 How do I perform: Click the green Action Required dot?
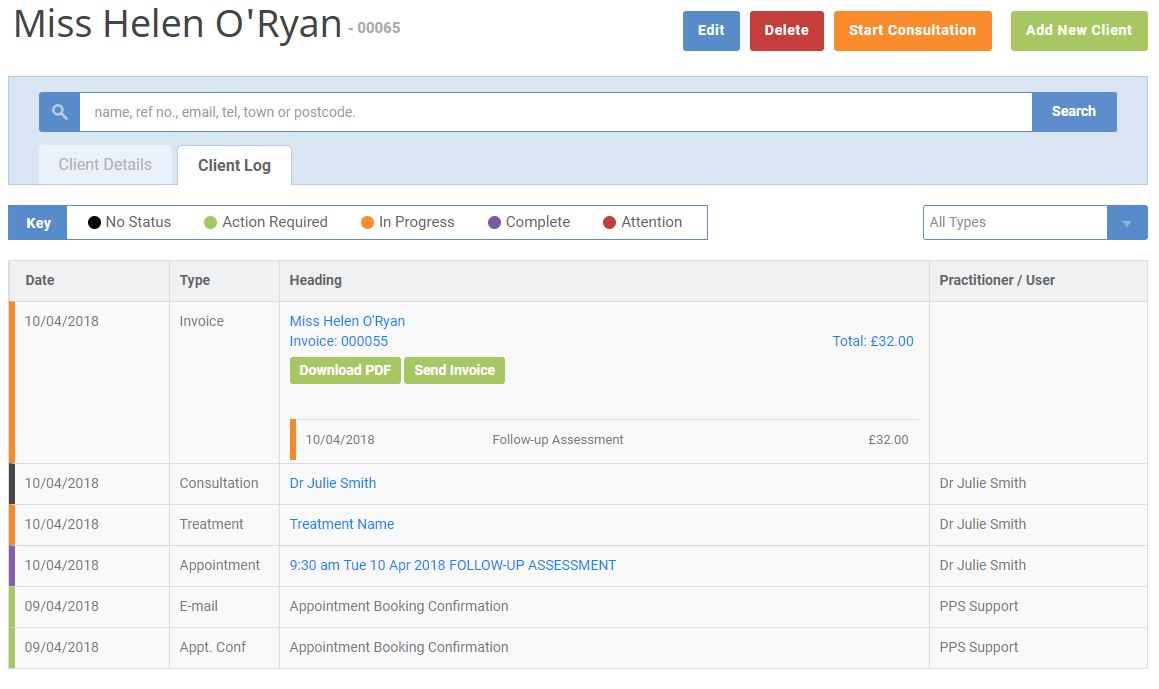coord(211,223)
